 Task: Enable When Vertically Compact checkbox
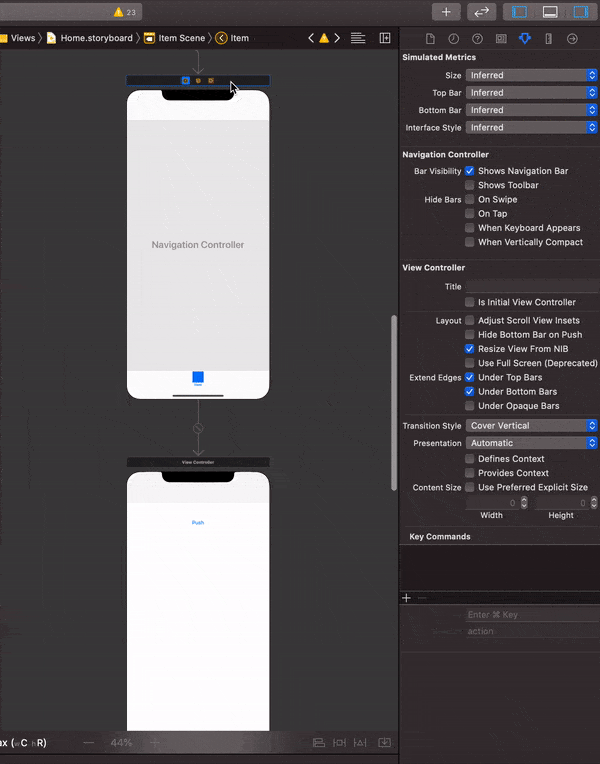click(469, 242)
